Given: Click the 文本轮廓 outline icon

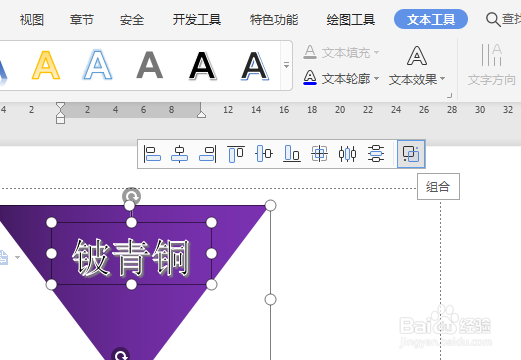Looking at the screenshot, I should [310, 78].
